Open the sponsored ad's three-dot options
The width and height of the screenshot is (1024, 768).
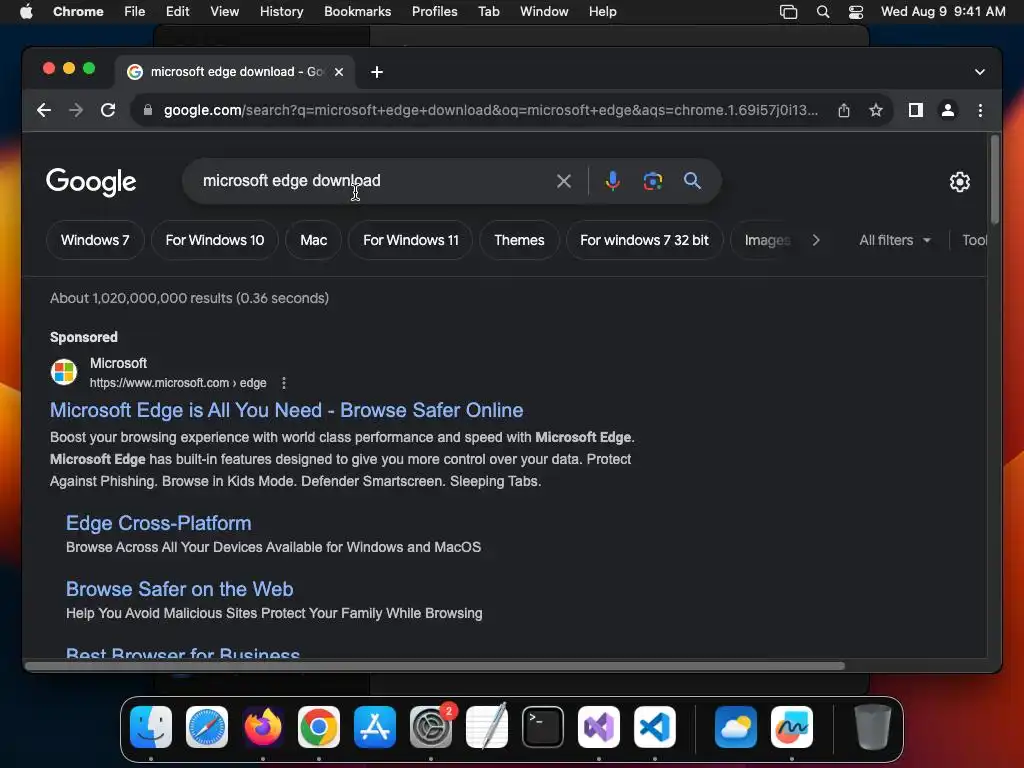(x=283, y=383)
